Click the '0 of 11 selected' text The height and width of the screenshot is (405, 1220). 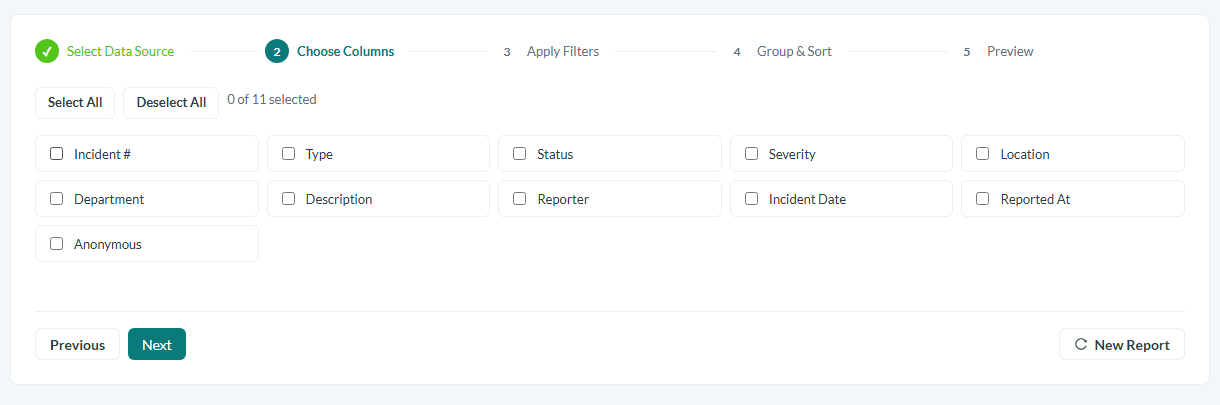272,99
